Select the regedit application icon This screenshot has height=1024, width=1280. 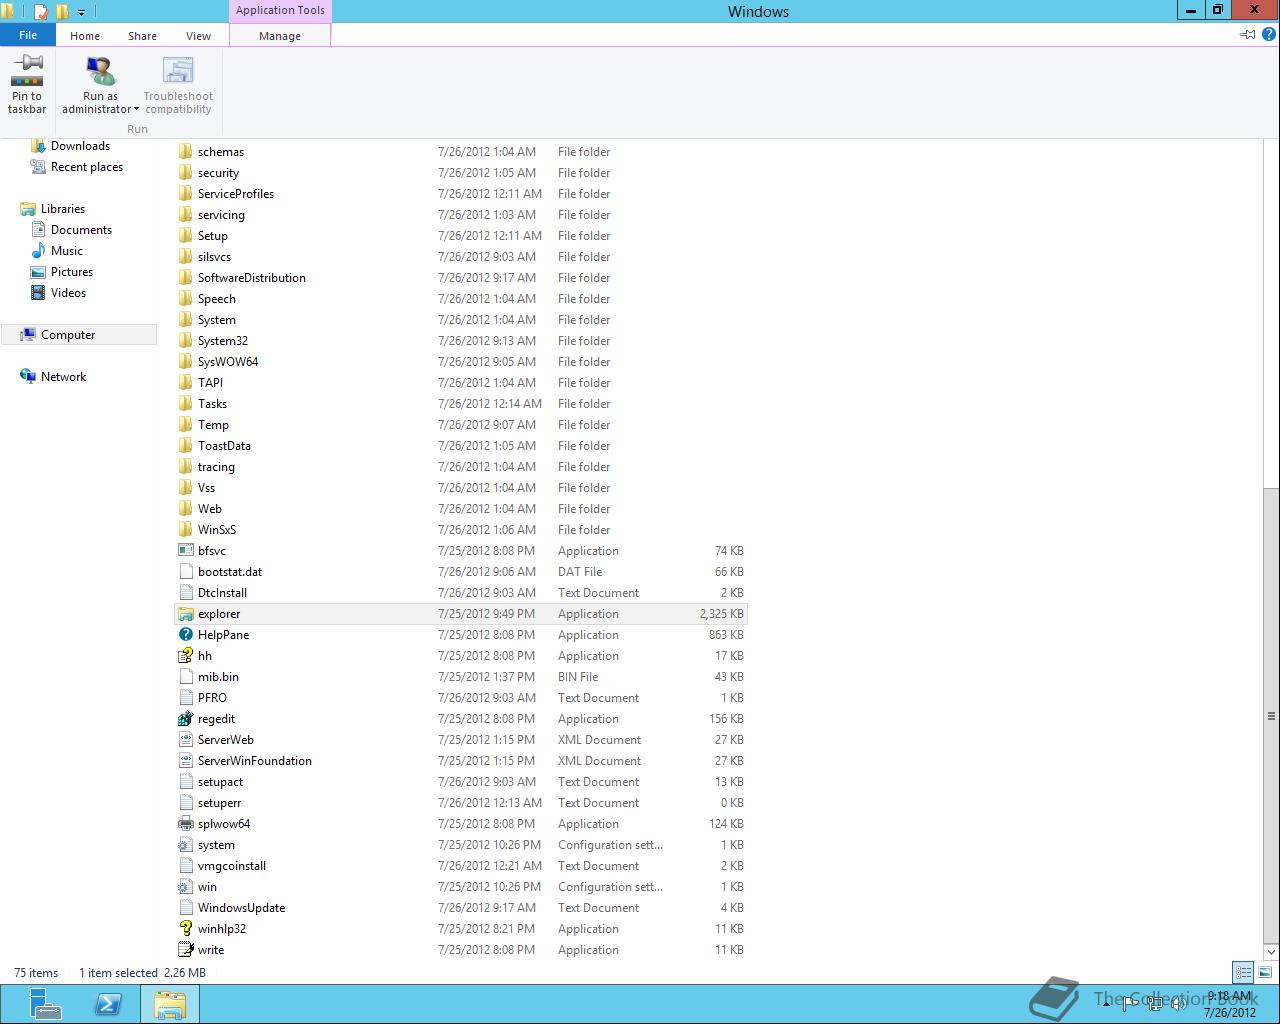coord(185,719)
